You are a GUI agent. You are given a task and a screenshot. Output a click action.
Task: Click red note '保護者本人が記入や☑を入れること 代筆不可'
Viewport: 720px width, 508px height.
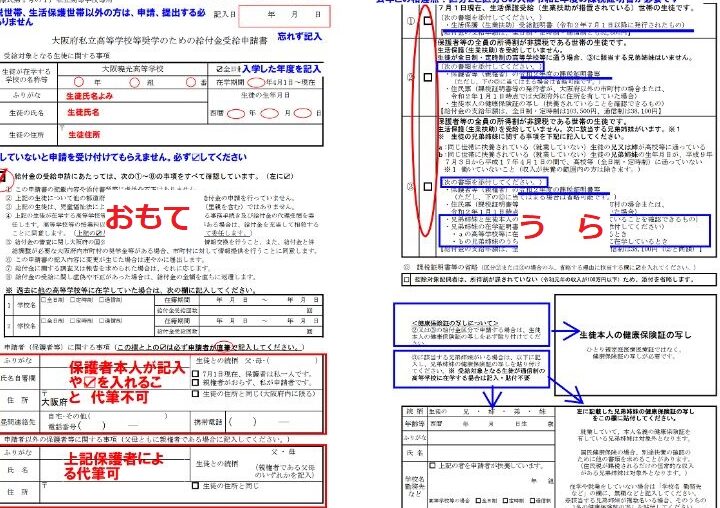127,382
